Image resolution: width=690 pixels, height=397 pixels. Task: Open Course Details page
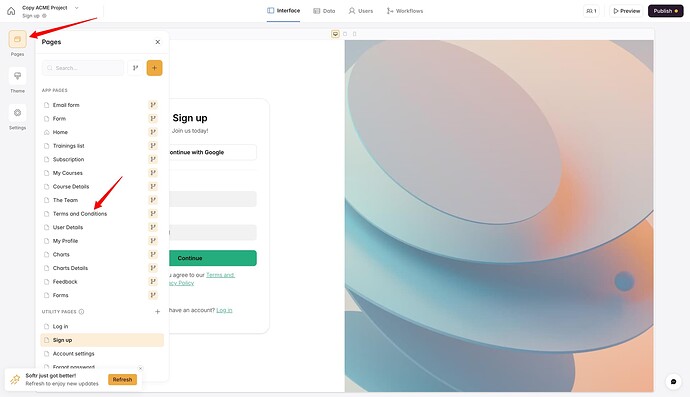(71, 187)
